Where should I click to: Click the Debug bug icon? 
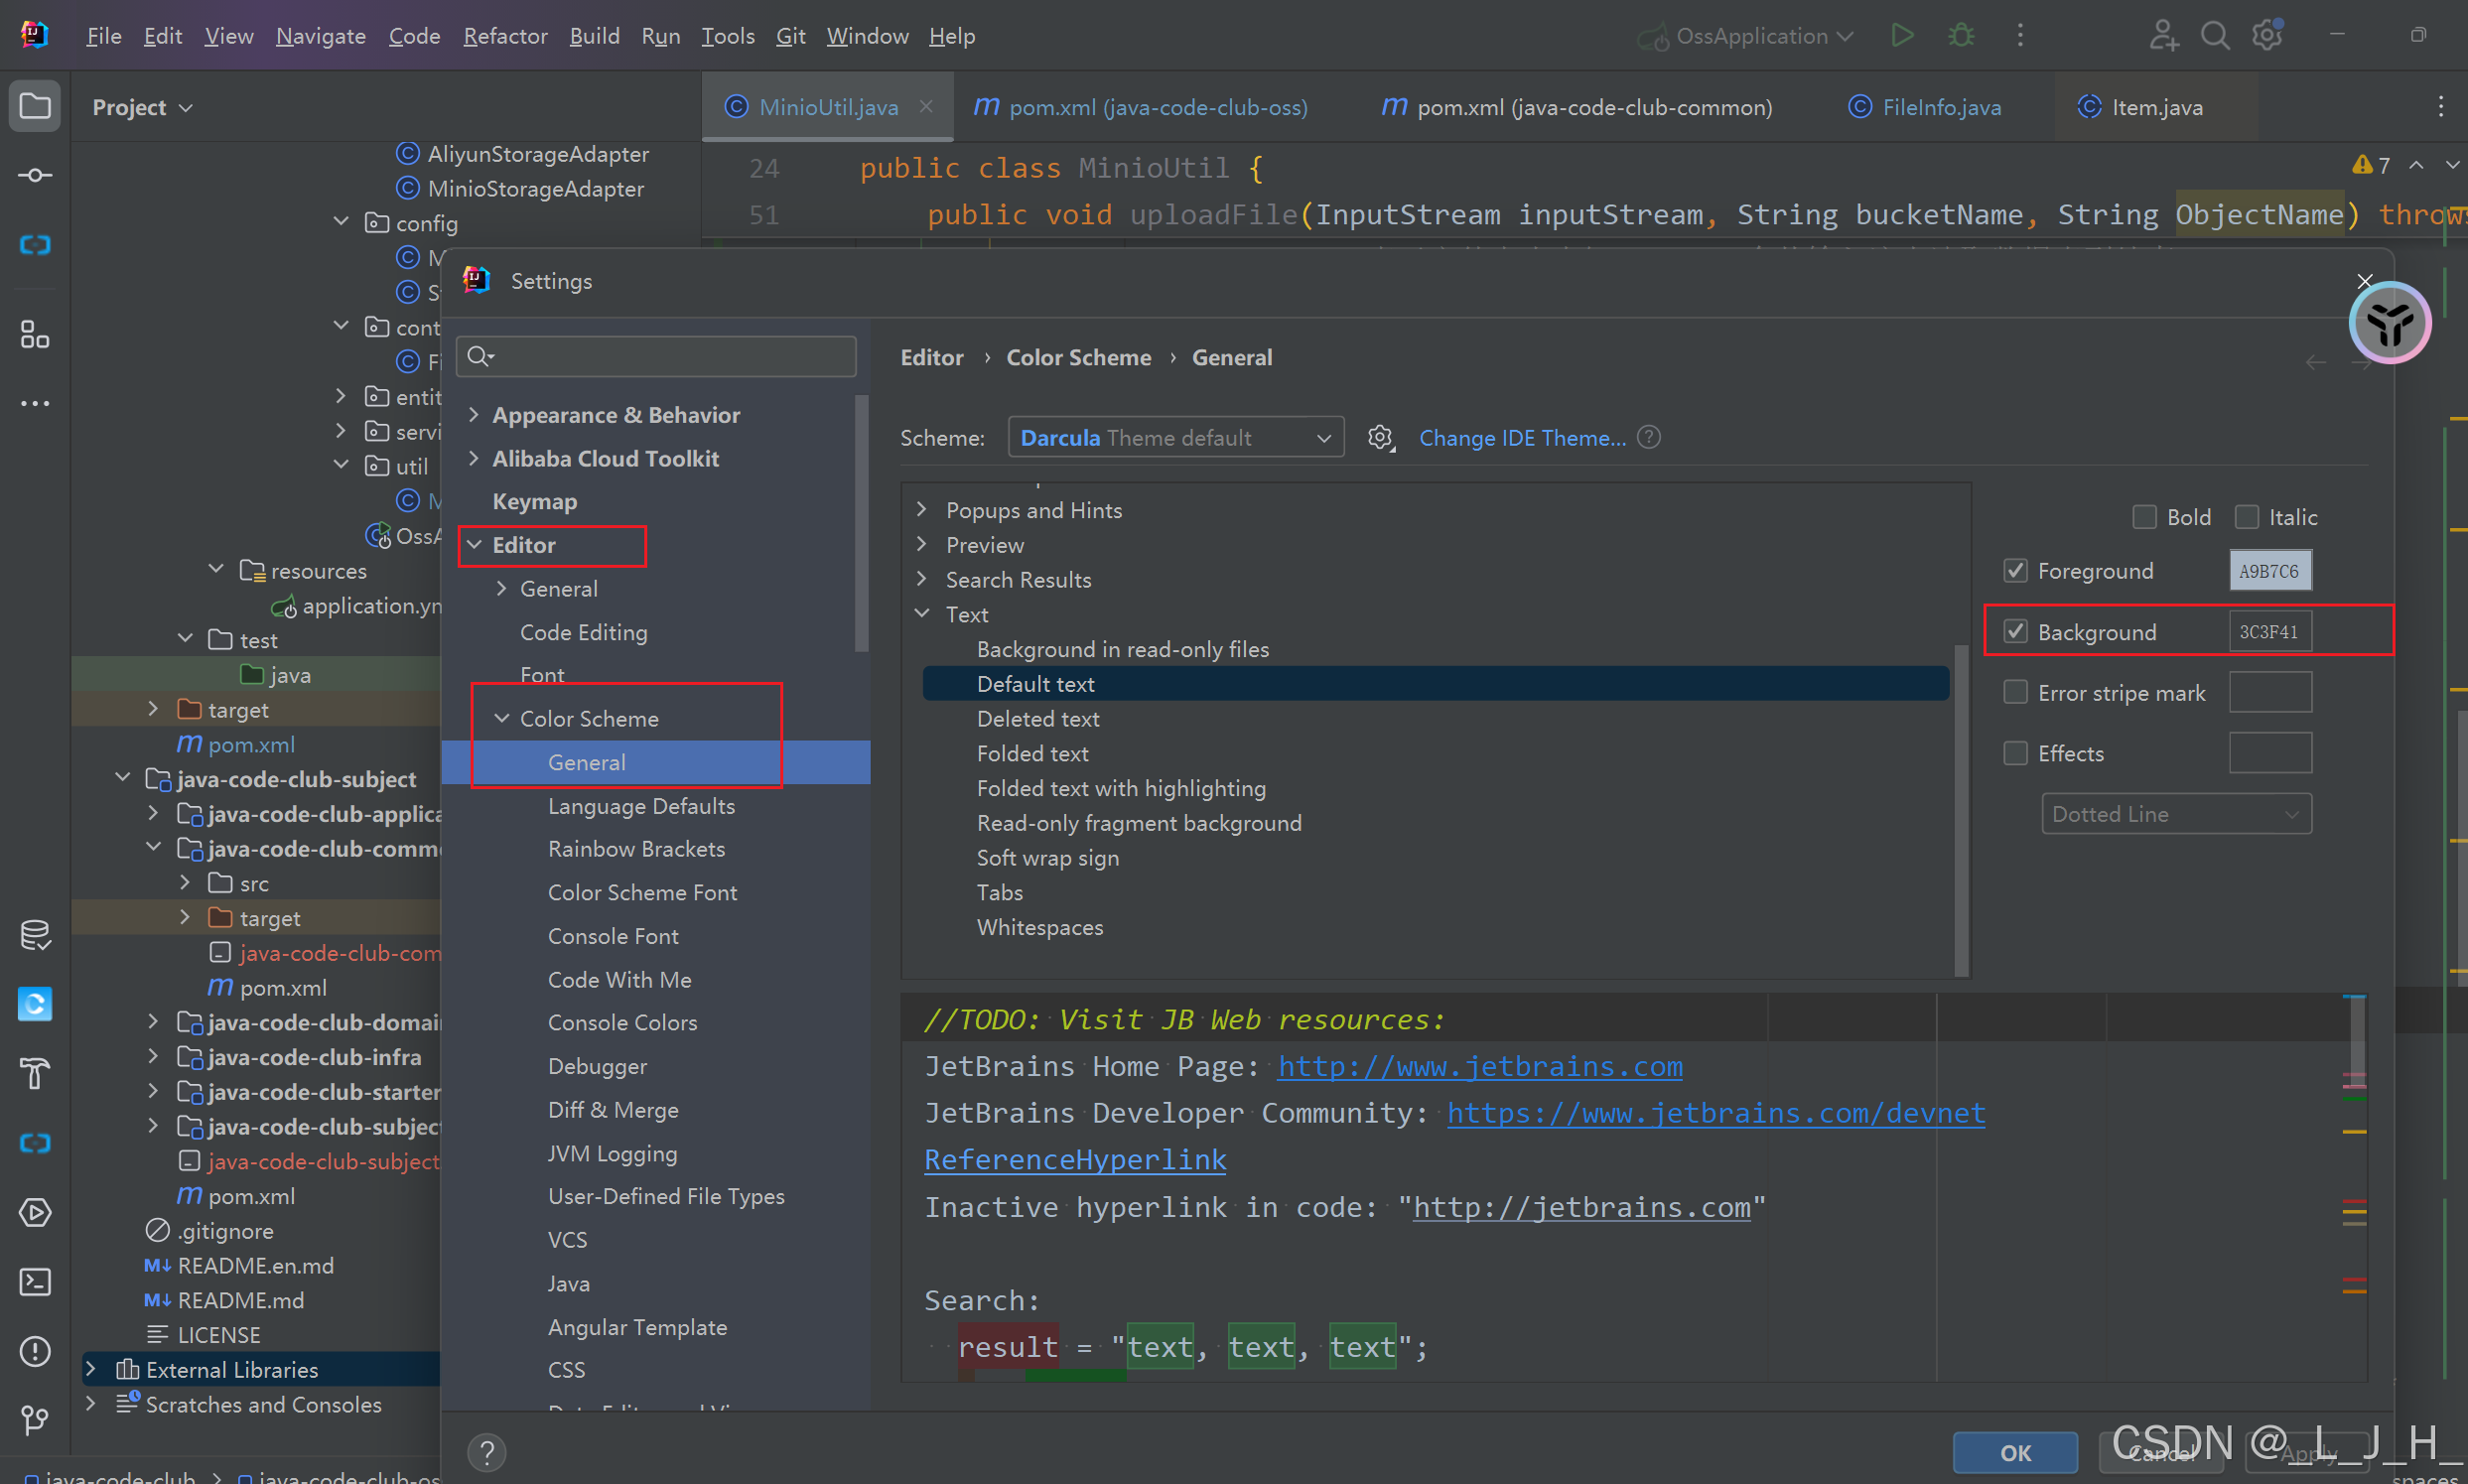(x=1961, y=36)
